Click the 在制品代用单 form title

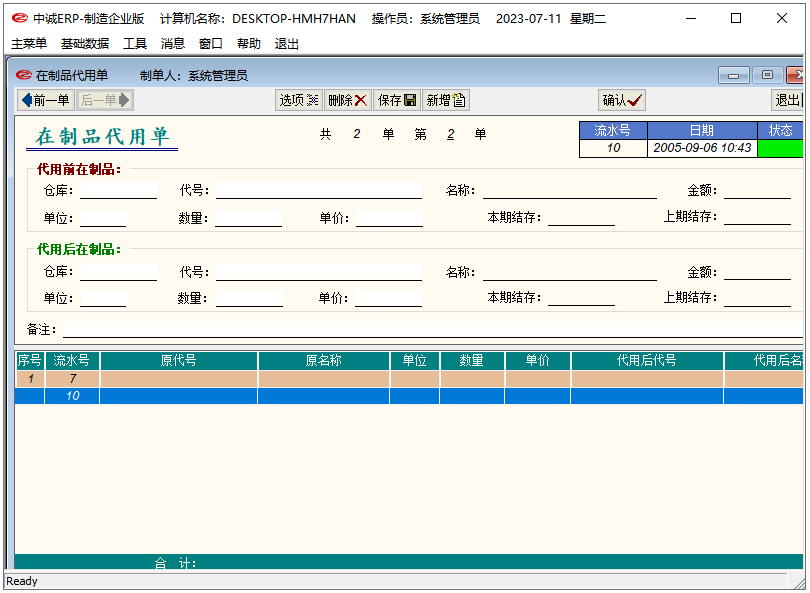pos(102,137)
